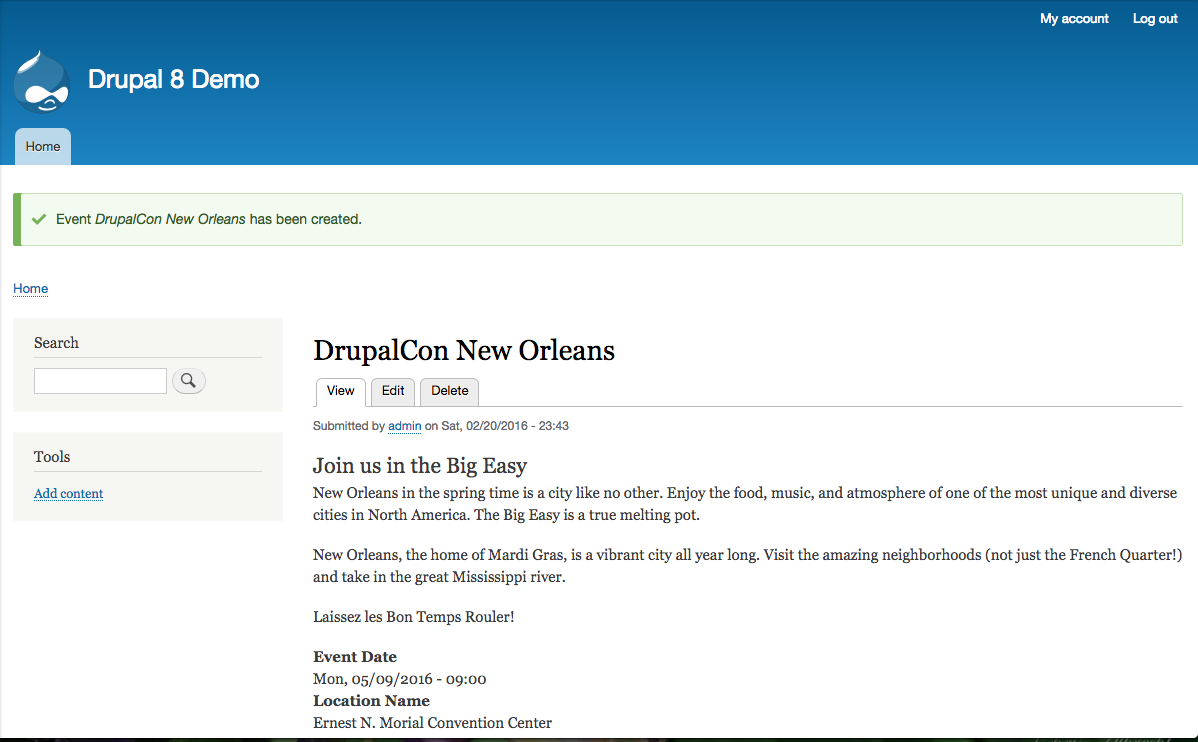Open the admin author link
This screenshot has height=742, width=1198.
(x=405, y=426)
